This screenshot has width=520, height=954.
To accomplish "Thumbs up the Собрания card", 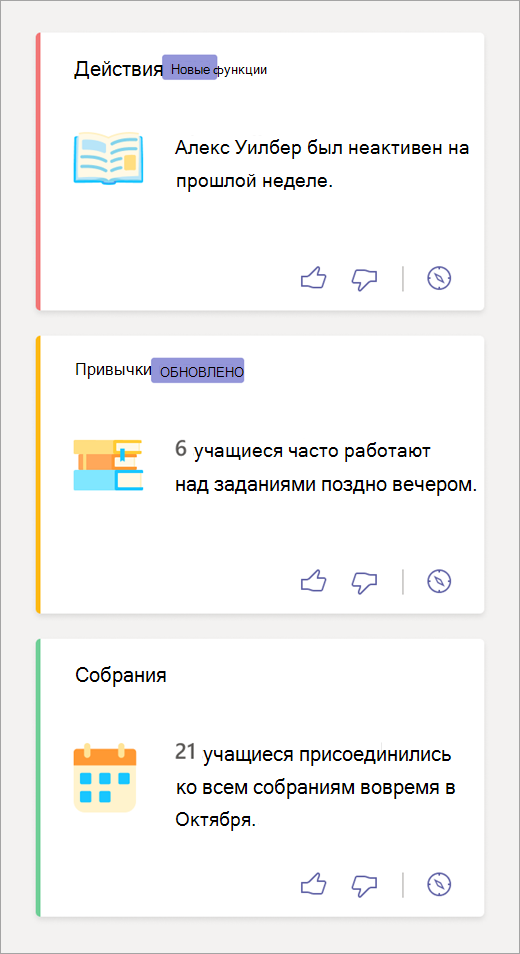I will coord(314,884).
